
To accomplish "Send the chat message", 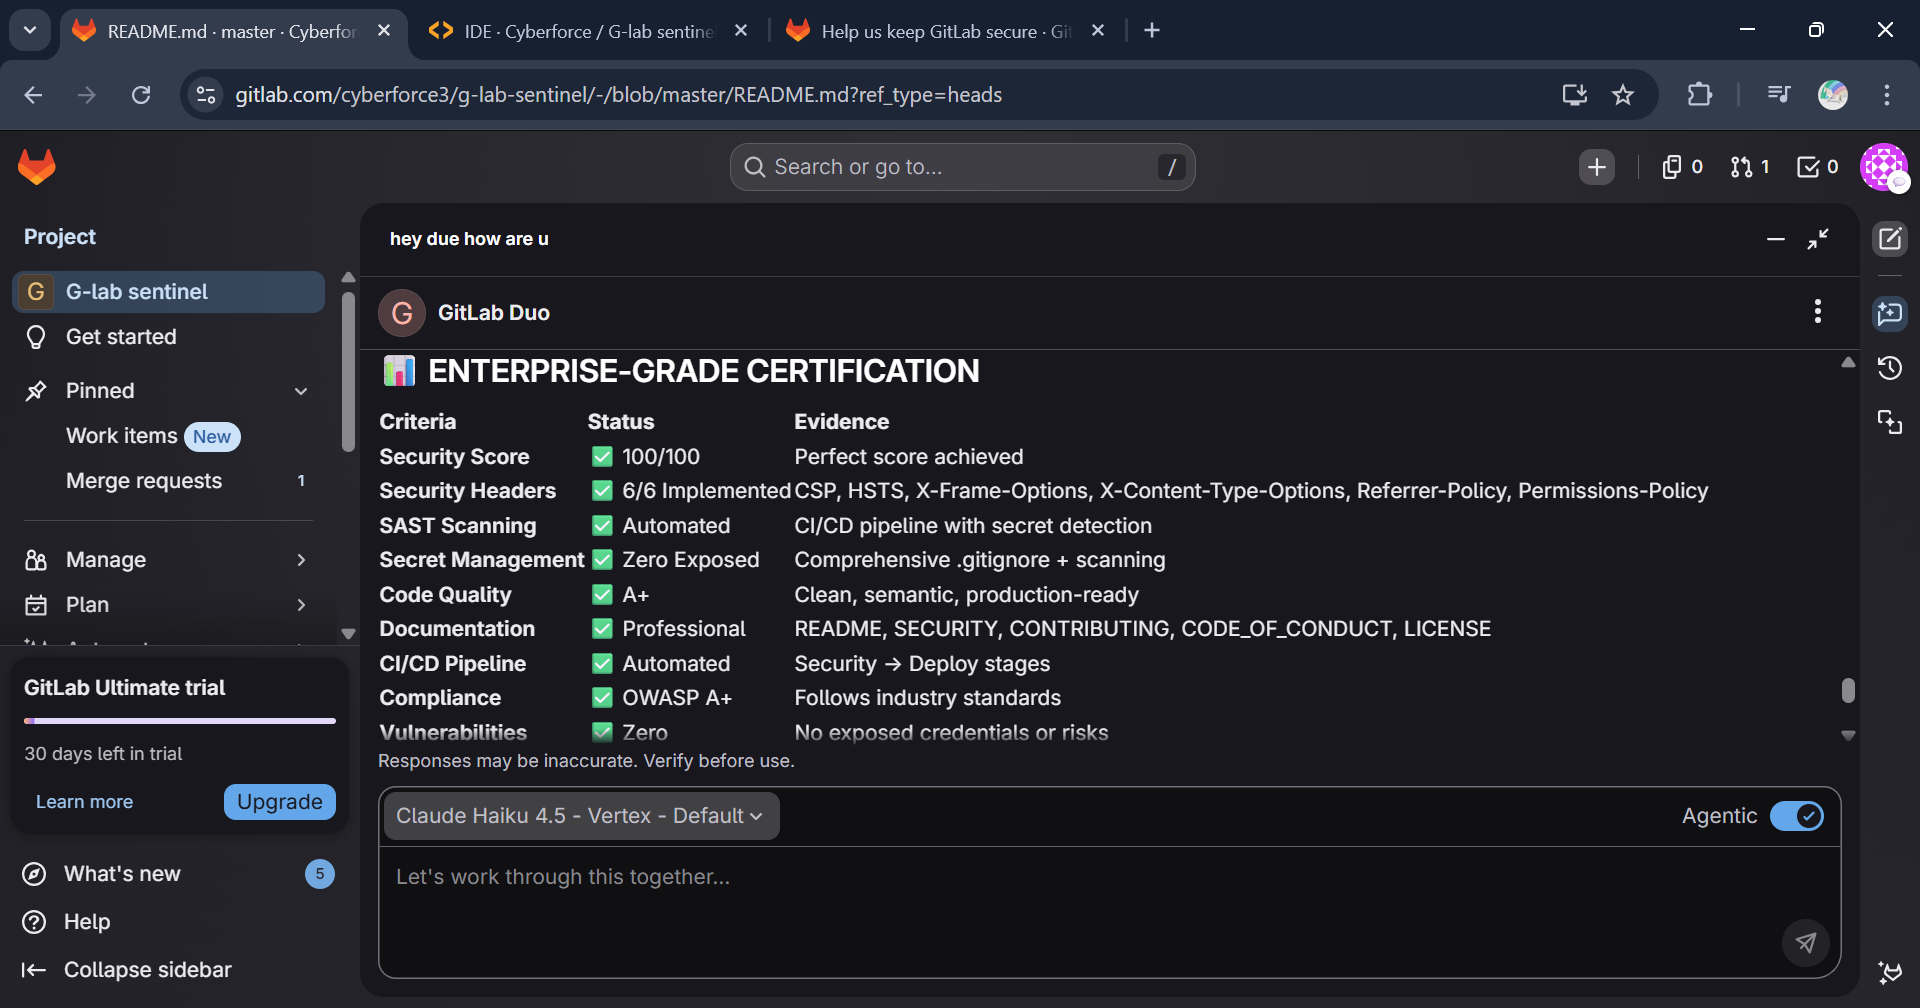I will (x=1806, y=942).
